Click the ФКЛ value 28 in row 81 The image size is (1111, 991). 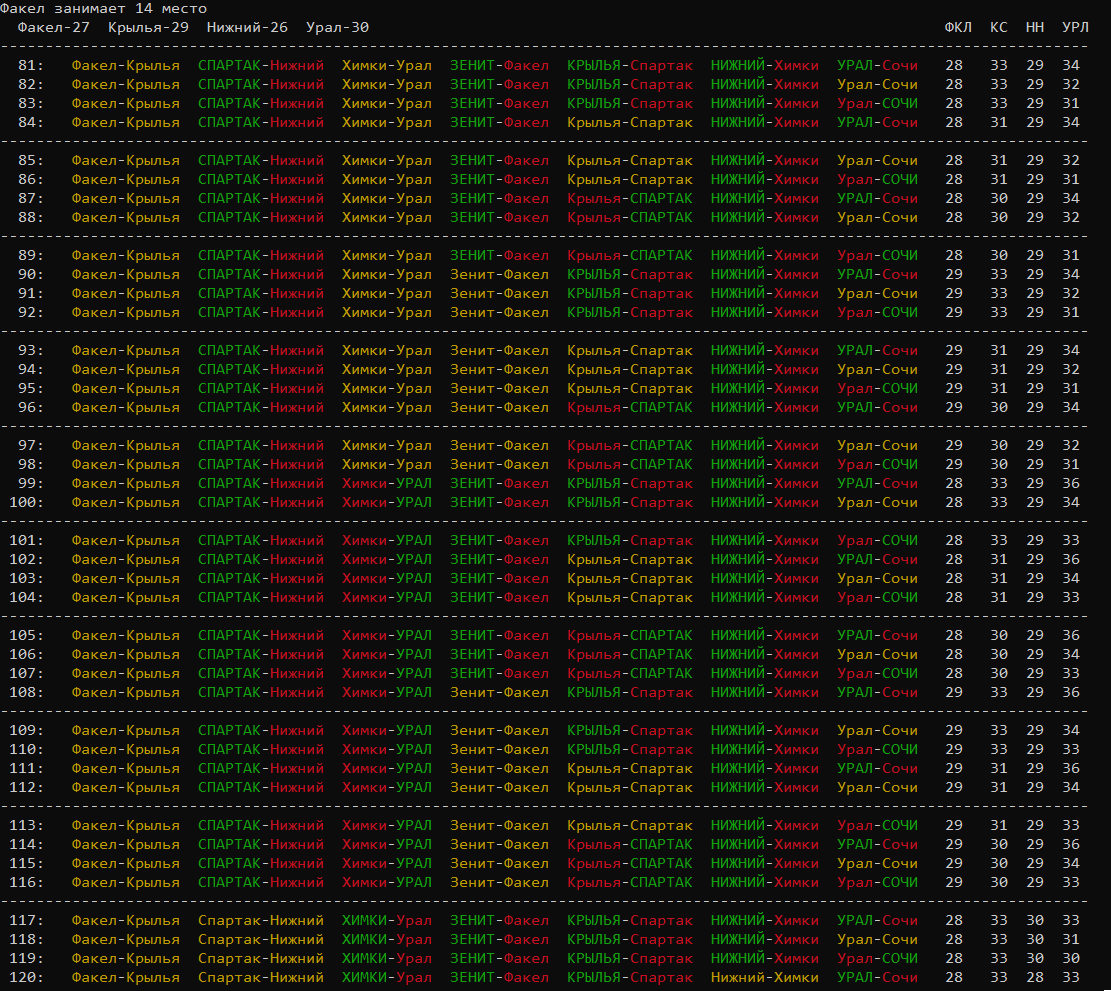[954, 66]
